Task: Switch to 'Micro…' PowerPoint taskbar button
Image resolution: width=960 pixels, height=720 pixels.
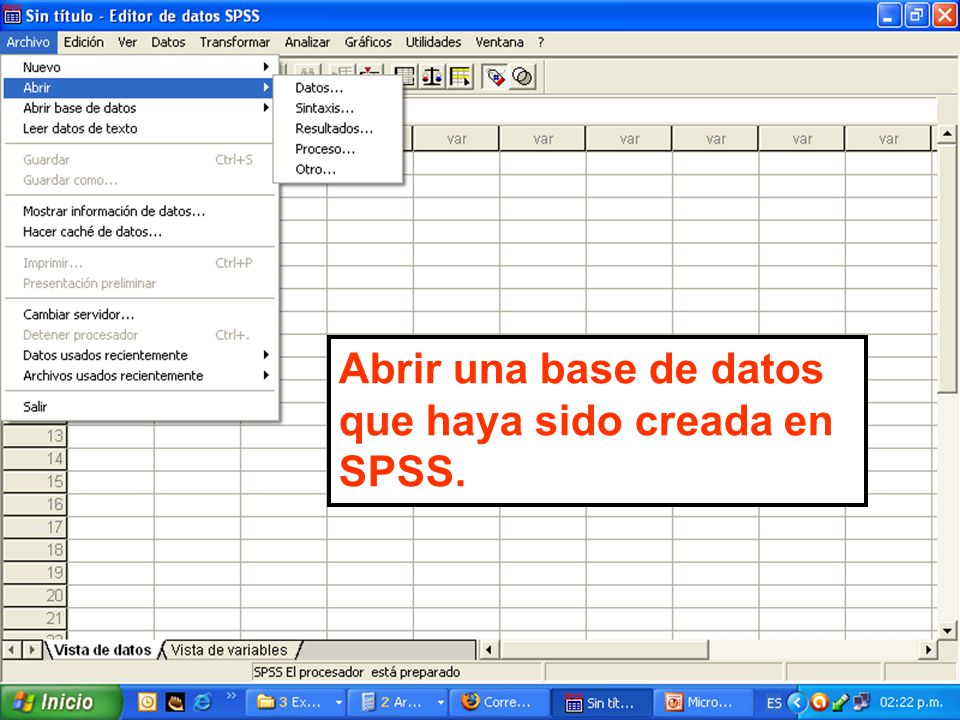Action: [703, 702]
